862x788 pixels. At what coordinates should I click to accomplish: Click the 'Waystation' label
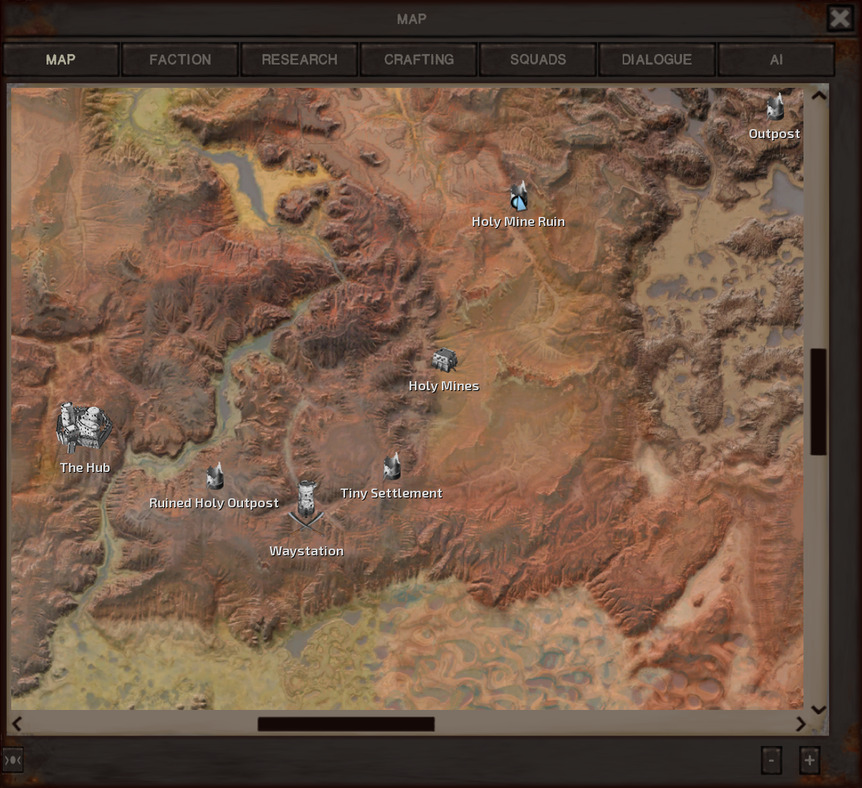tap(307, 551)
